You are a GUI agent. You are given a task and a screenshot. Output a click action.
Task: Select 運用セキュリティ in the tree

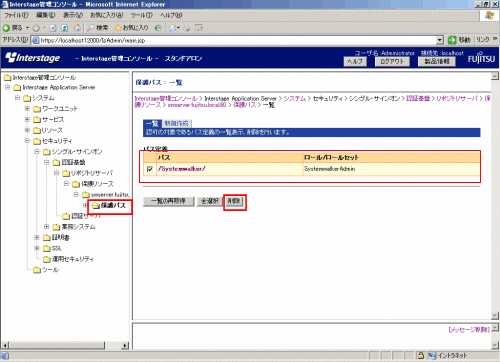[73, 259]
